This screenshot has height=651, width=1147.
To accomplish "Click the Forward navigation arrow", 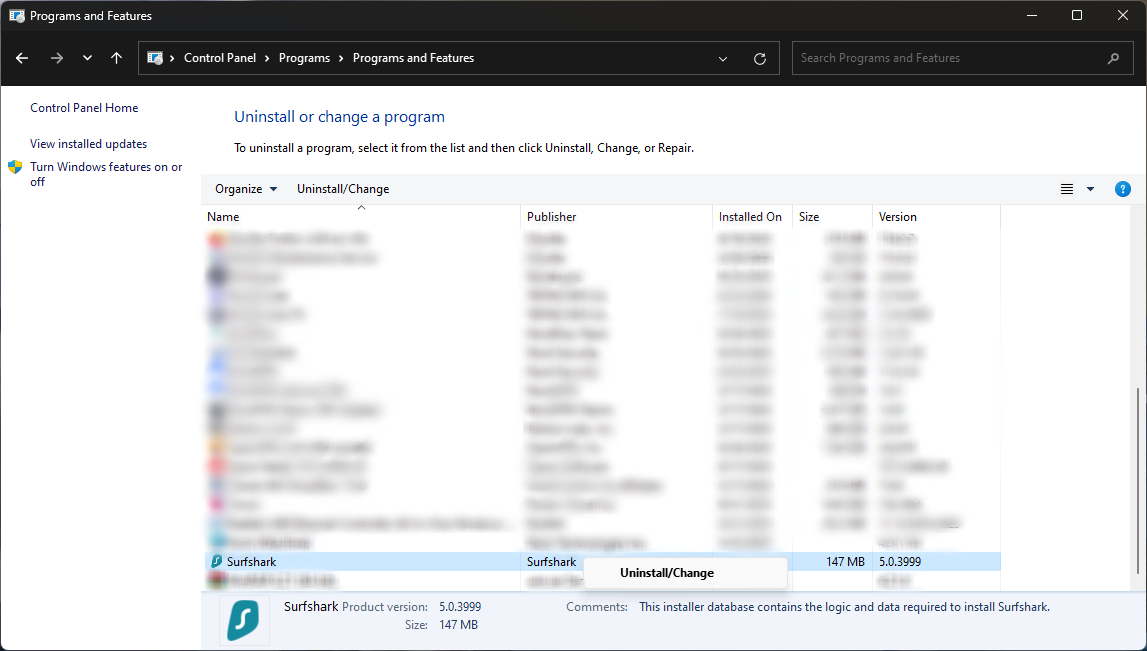I will coord(56,58).
